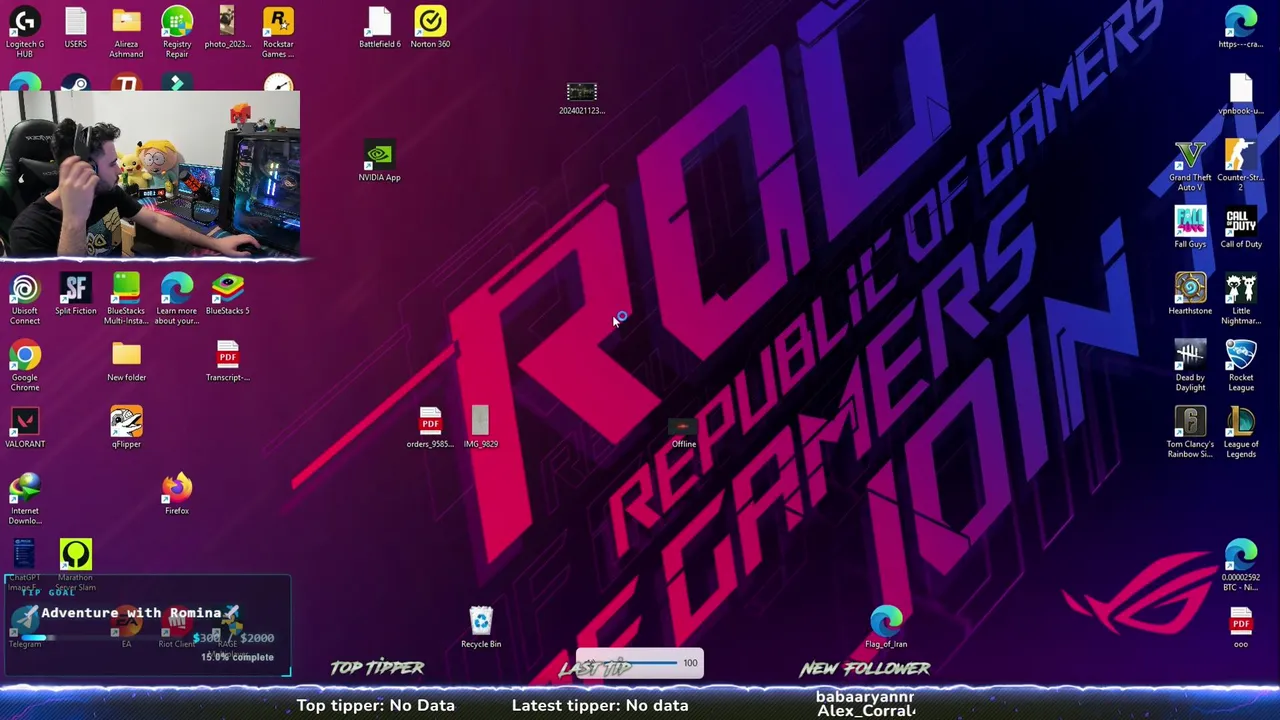Launch Norton 360 from desktop
1280x720 pixels.
[430, 28]
